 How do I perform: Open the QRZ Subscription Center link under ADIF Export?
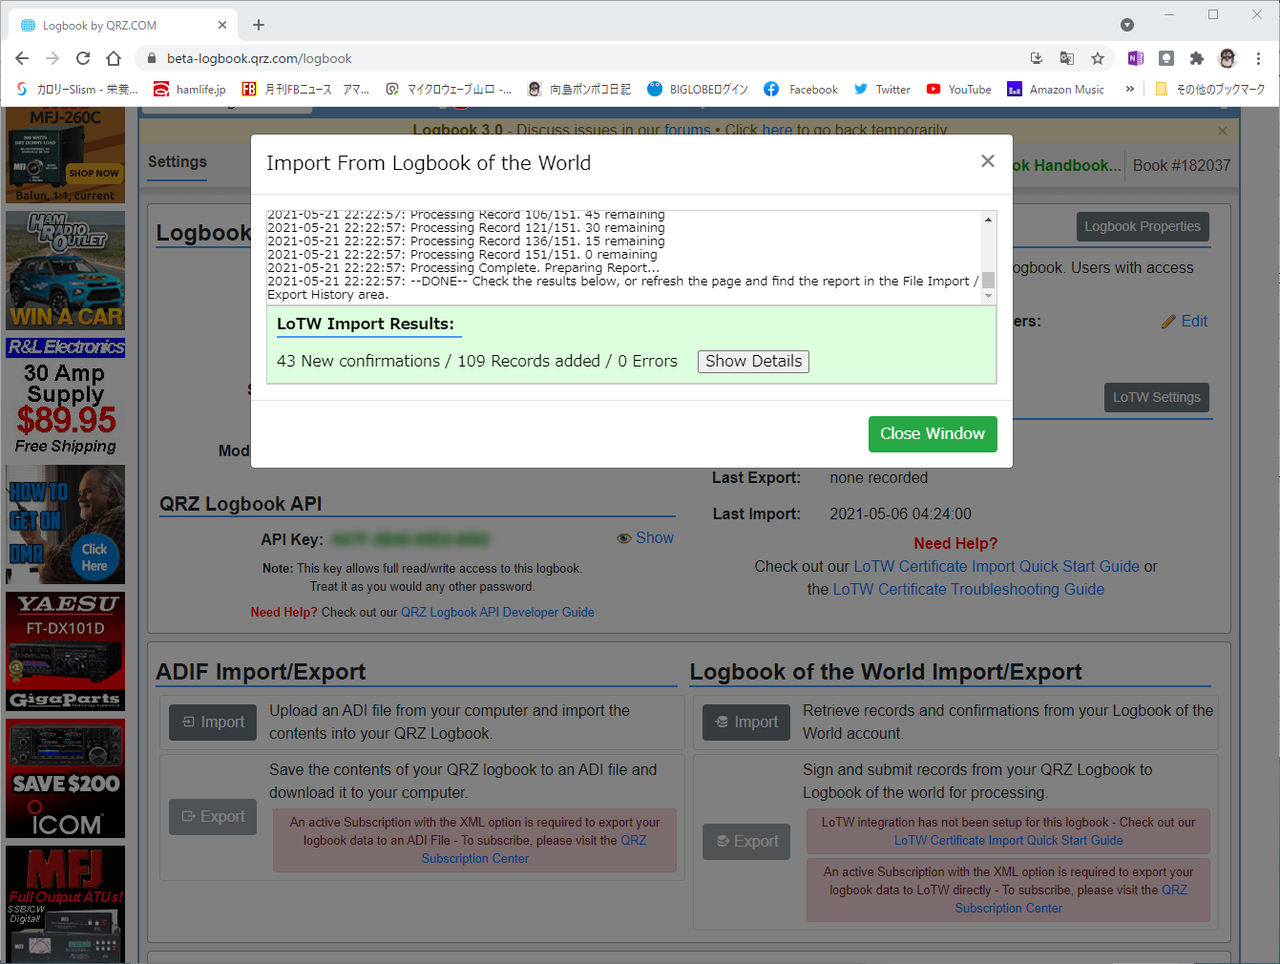coord(534,849)
